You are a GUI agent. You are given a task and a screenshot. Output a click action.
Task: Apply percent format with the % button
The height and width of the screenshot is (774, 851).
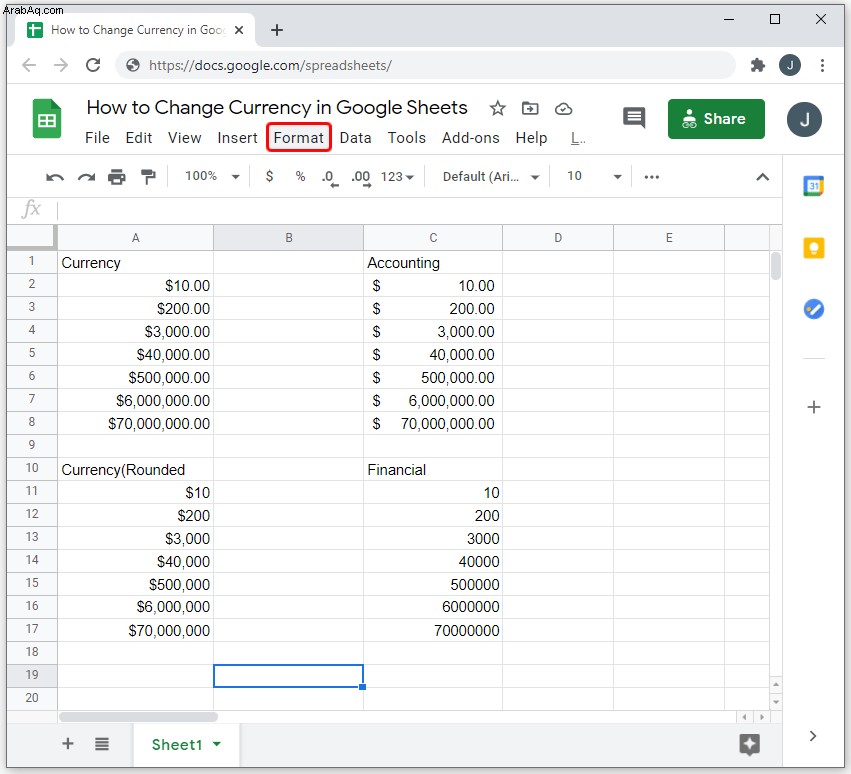click(x=300, y=176)
